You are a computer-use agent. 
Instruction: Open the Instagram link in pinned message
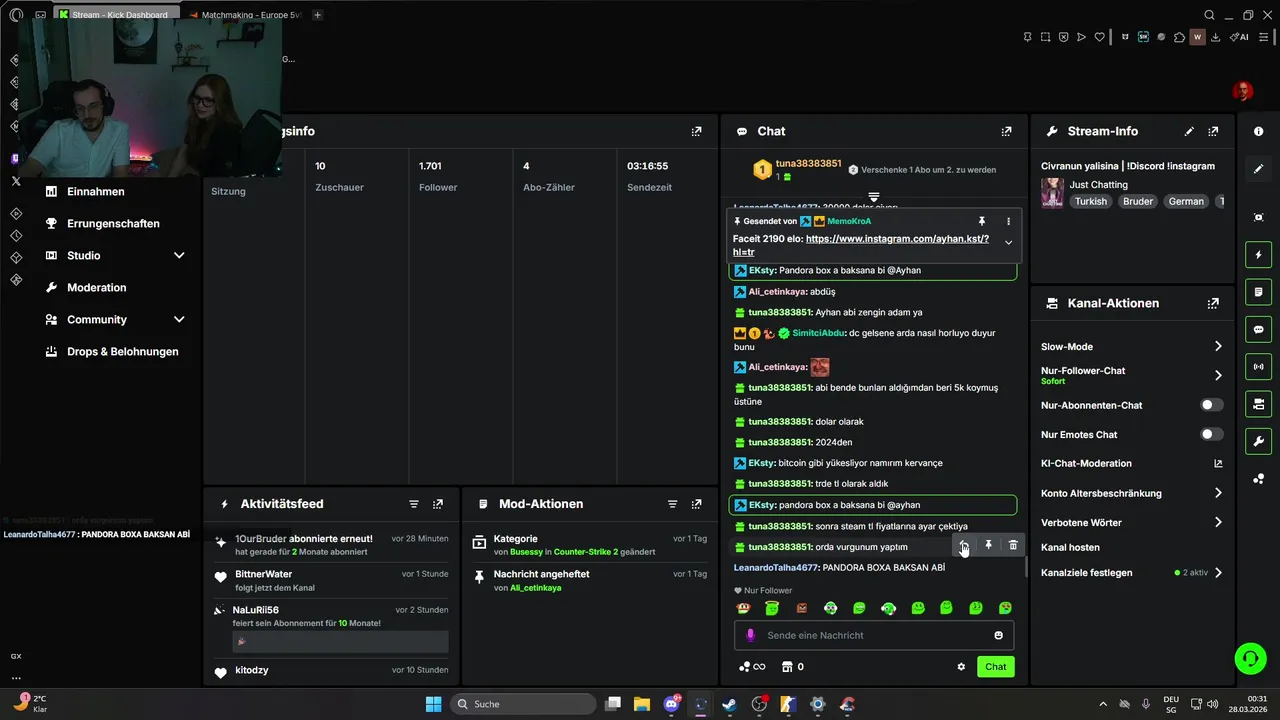pyautogui.click(x=861, y=246)
